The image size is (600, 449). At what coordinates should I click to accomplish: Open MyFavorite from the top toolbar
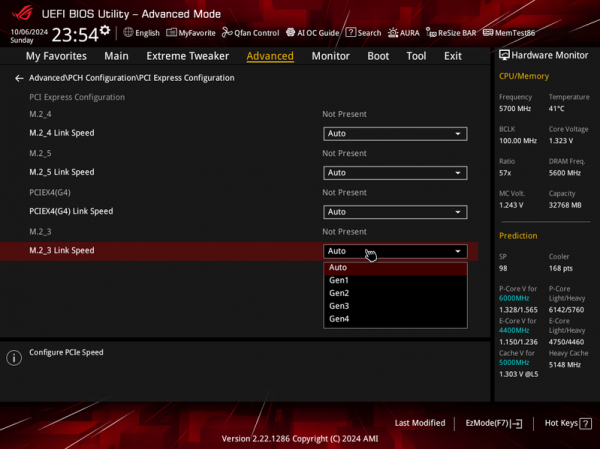(191, 33)
